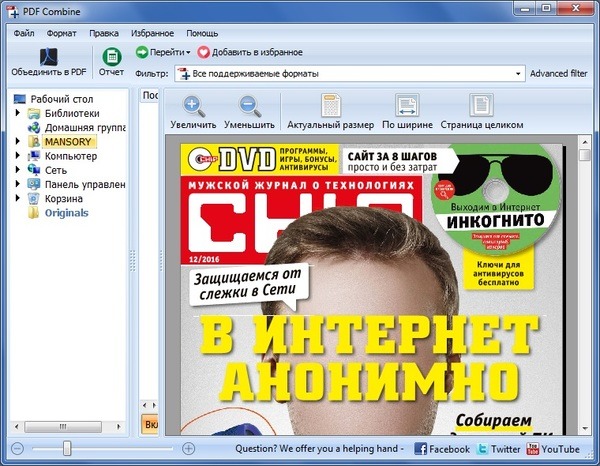Click the Панель управления icon

pos(34,184)
